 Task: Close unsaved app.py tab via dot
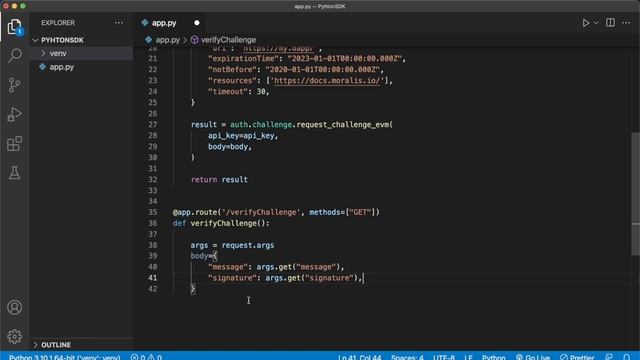click(x=197, y=23)
